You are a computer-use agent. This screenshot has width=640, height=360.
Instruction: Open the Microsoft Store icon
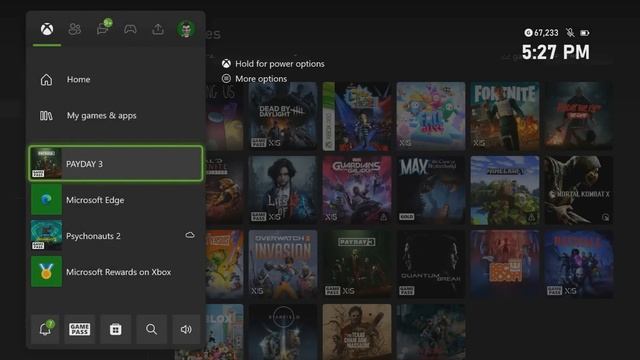(x=116, y=329)
